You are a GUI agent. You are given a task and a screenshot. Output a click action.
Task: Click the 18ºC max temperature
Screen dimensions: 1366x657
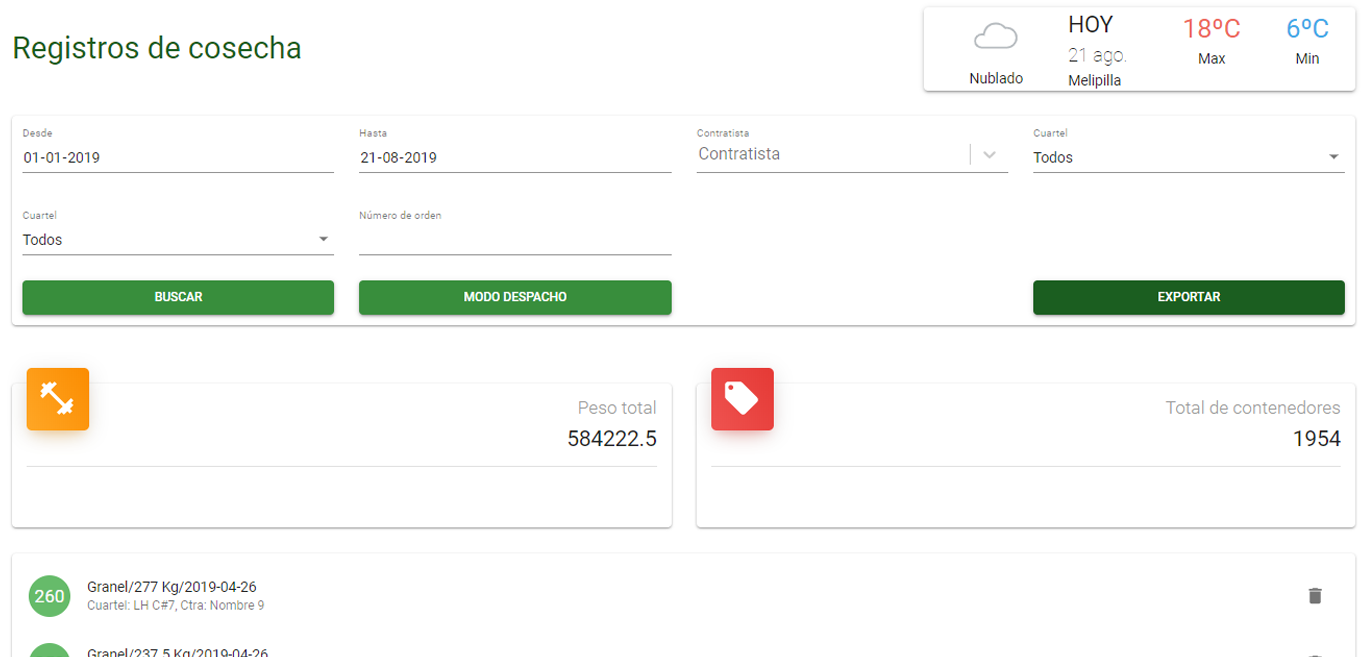click(1211, 29)
